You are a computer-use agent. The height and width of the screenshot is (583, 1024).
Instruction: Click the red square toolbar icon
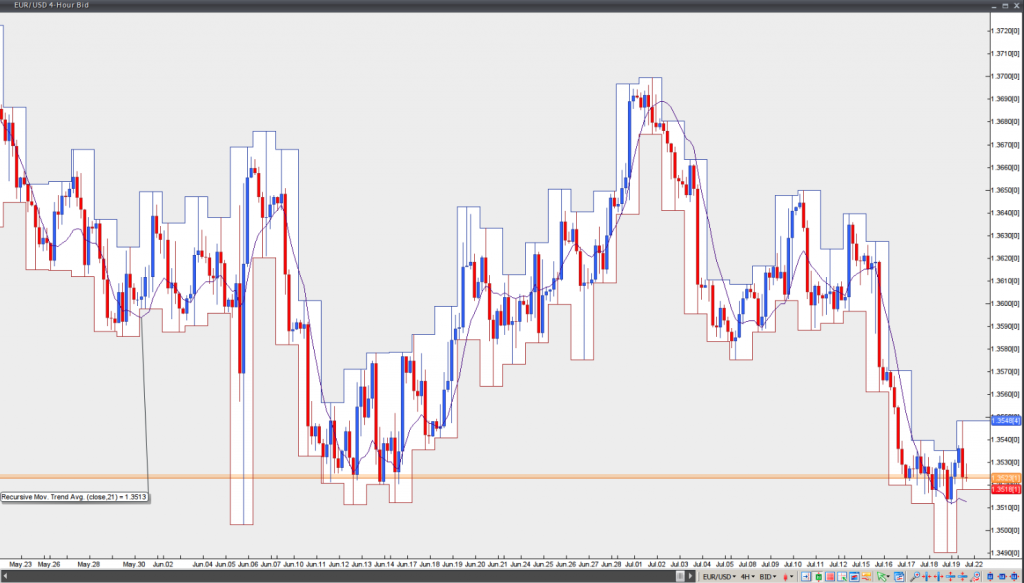[830, 576]
